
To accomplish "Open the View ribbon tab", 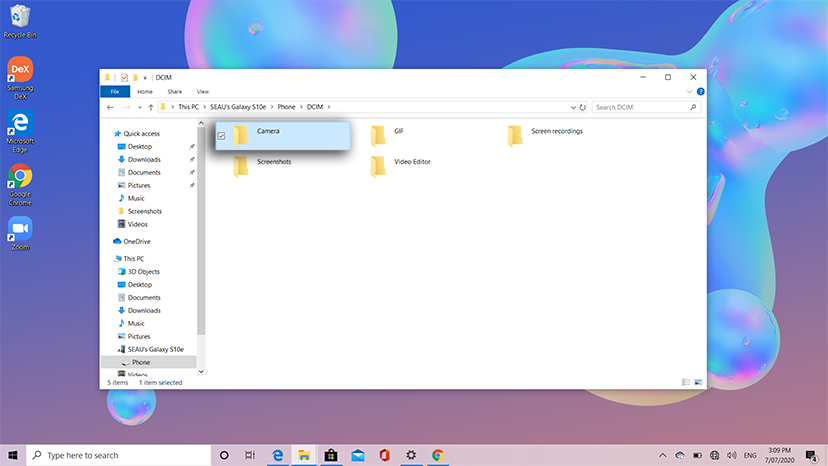I will [x=203, y=92].
